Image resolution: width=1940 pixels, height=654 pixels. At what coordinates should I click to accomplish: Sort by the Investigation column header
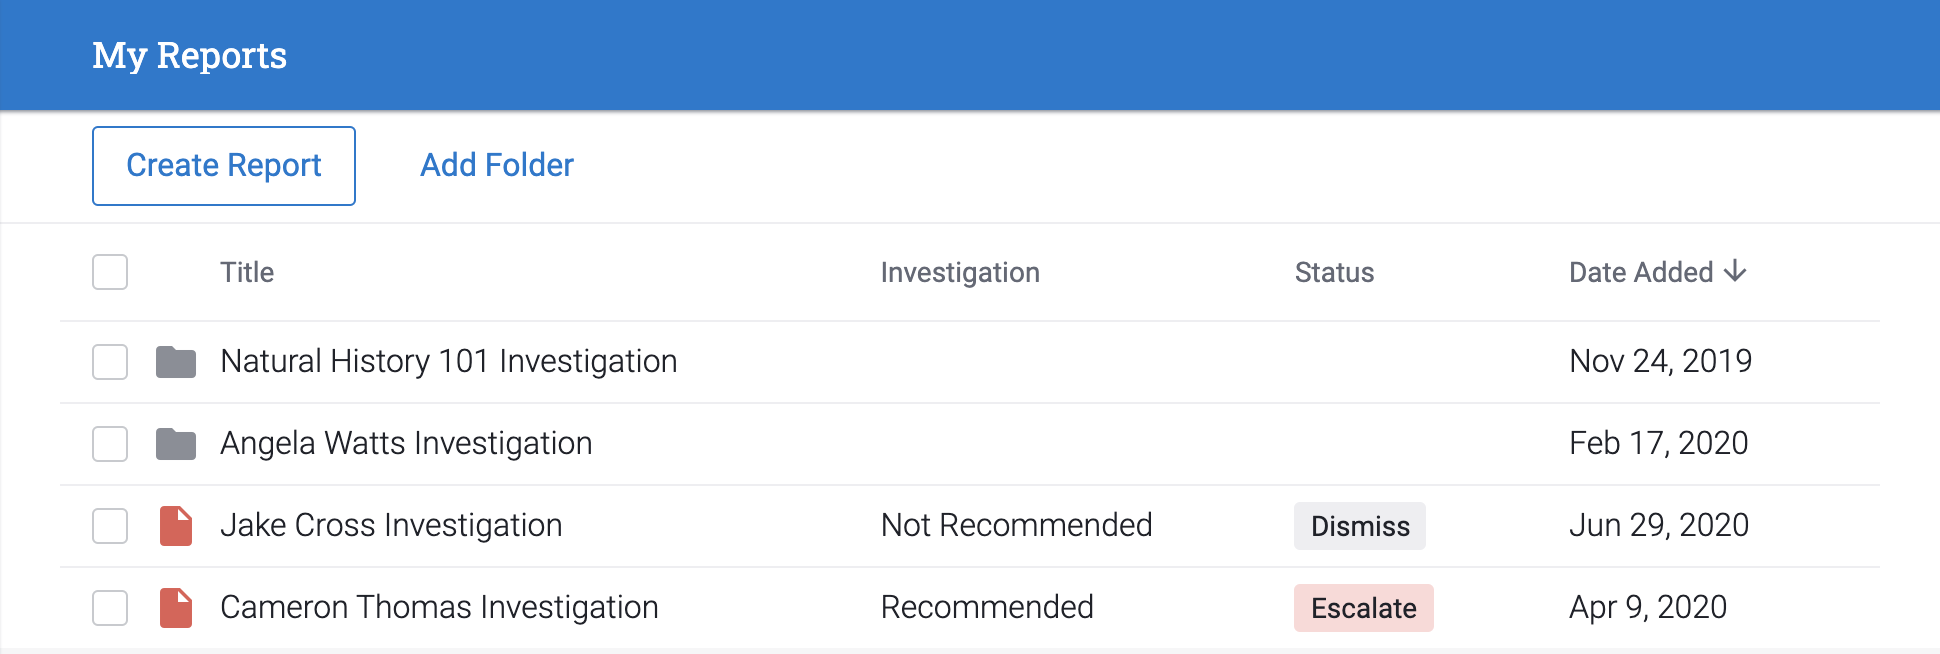pos(960,273)
